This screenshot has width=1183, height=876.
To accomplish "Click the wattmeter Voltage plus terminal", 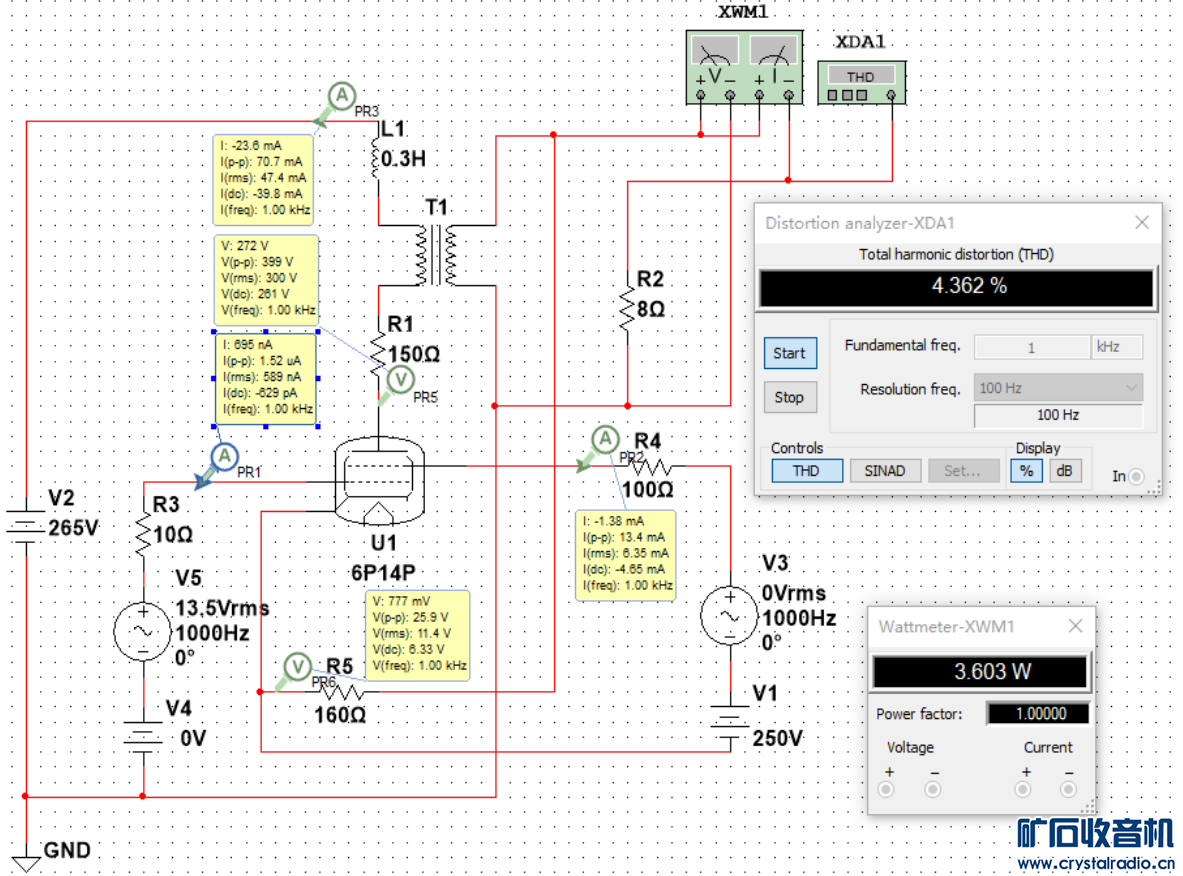I will point(886,789).
